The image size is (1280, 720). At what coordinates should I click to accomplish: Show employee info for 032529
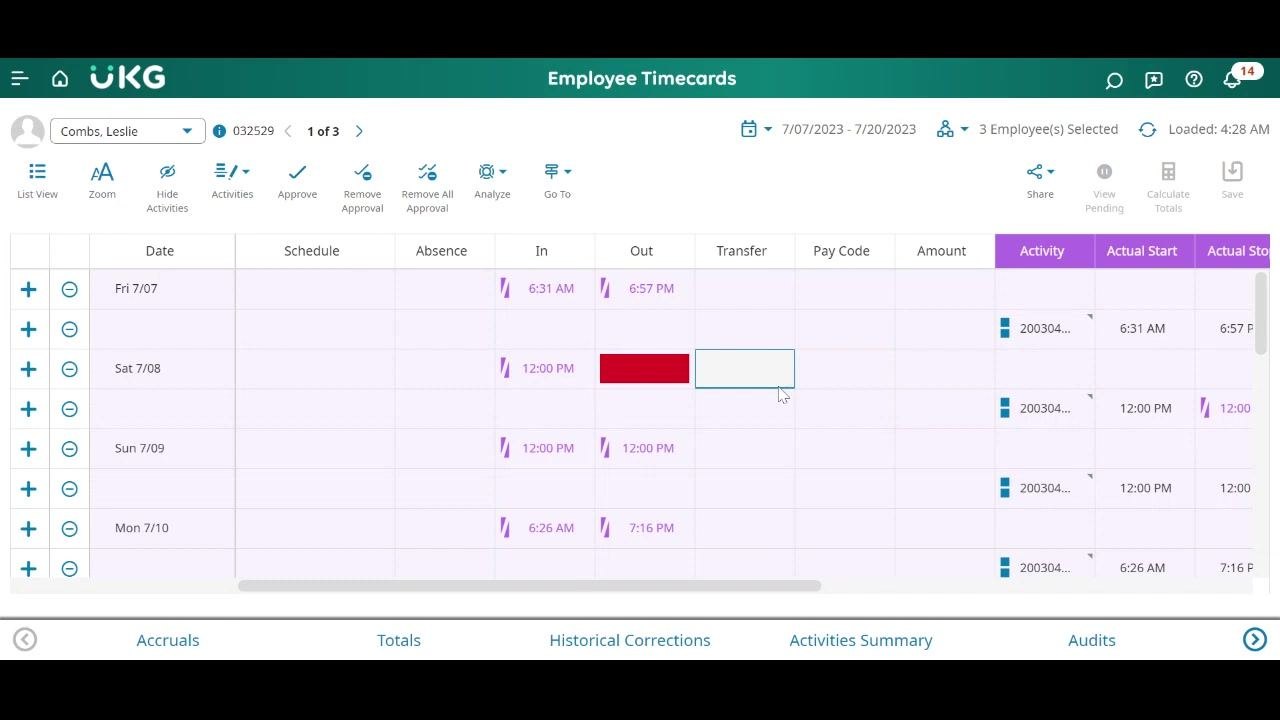[220, 131]
